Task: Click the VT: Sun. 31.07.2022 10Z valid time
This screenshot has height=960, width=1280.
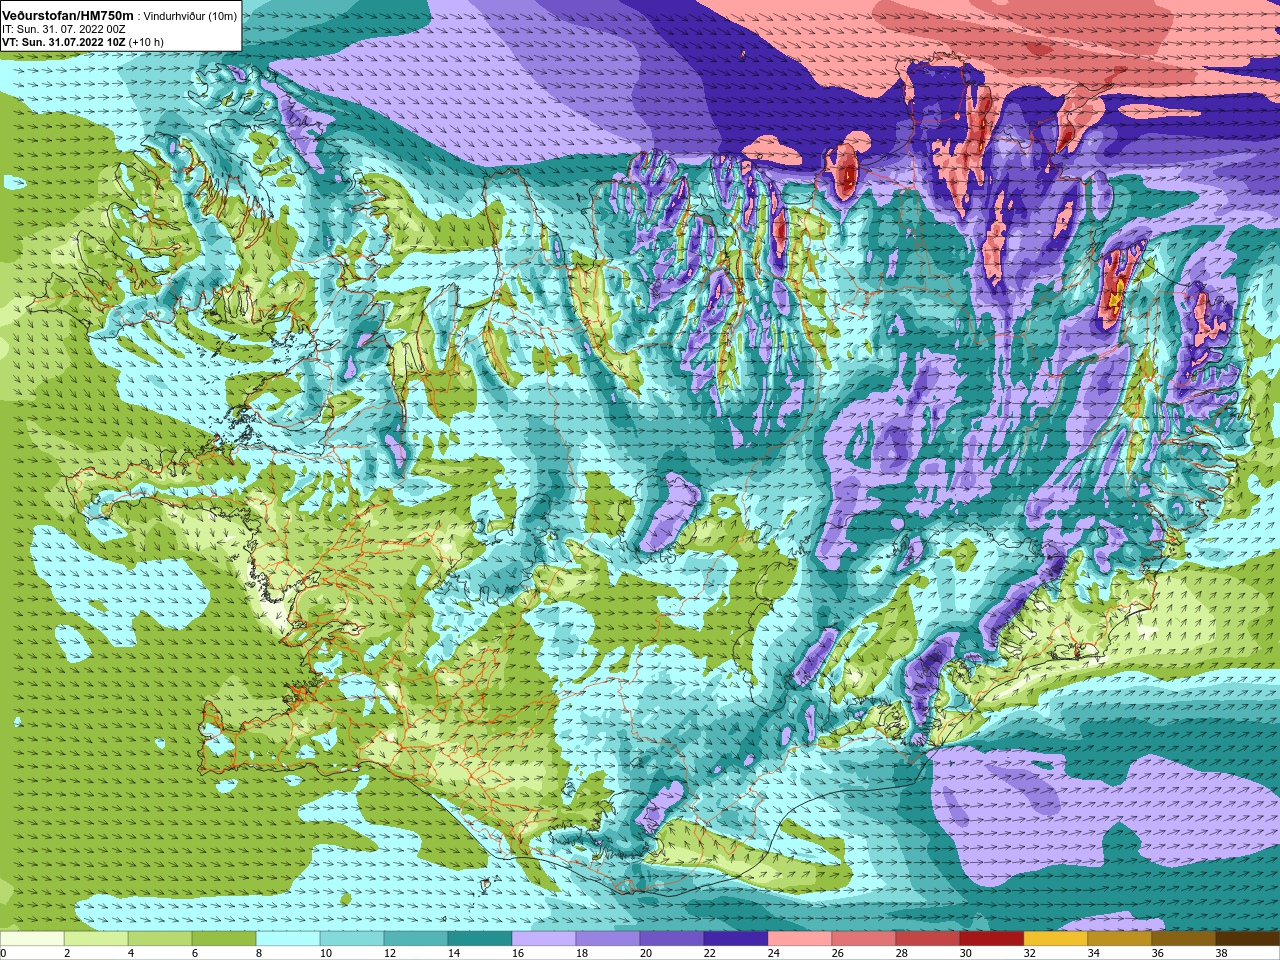Action: coord(63,42)
